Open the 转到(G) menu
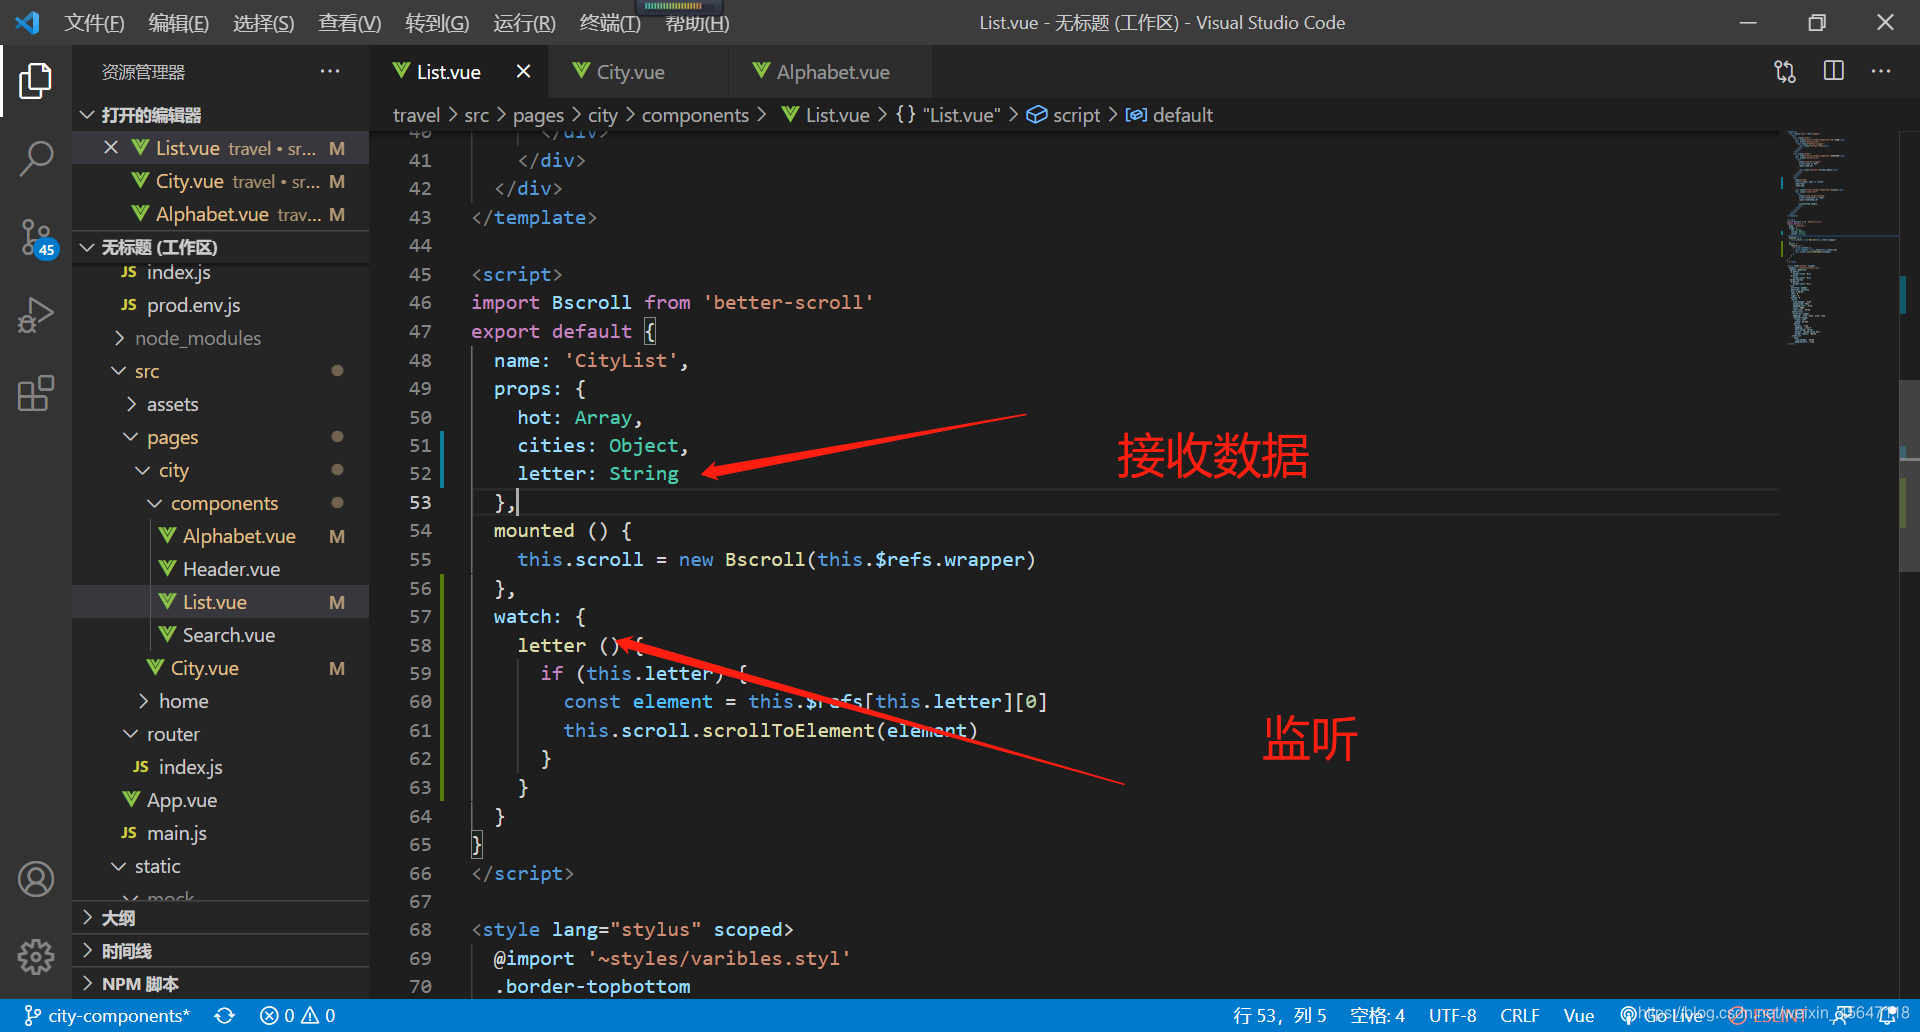Image resolution: width=1920 pixels, height=1032 pixels. pos(437,23)
